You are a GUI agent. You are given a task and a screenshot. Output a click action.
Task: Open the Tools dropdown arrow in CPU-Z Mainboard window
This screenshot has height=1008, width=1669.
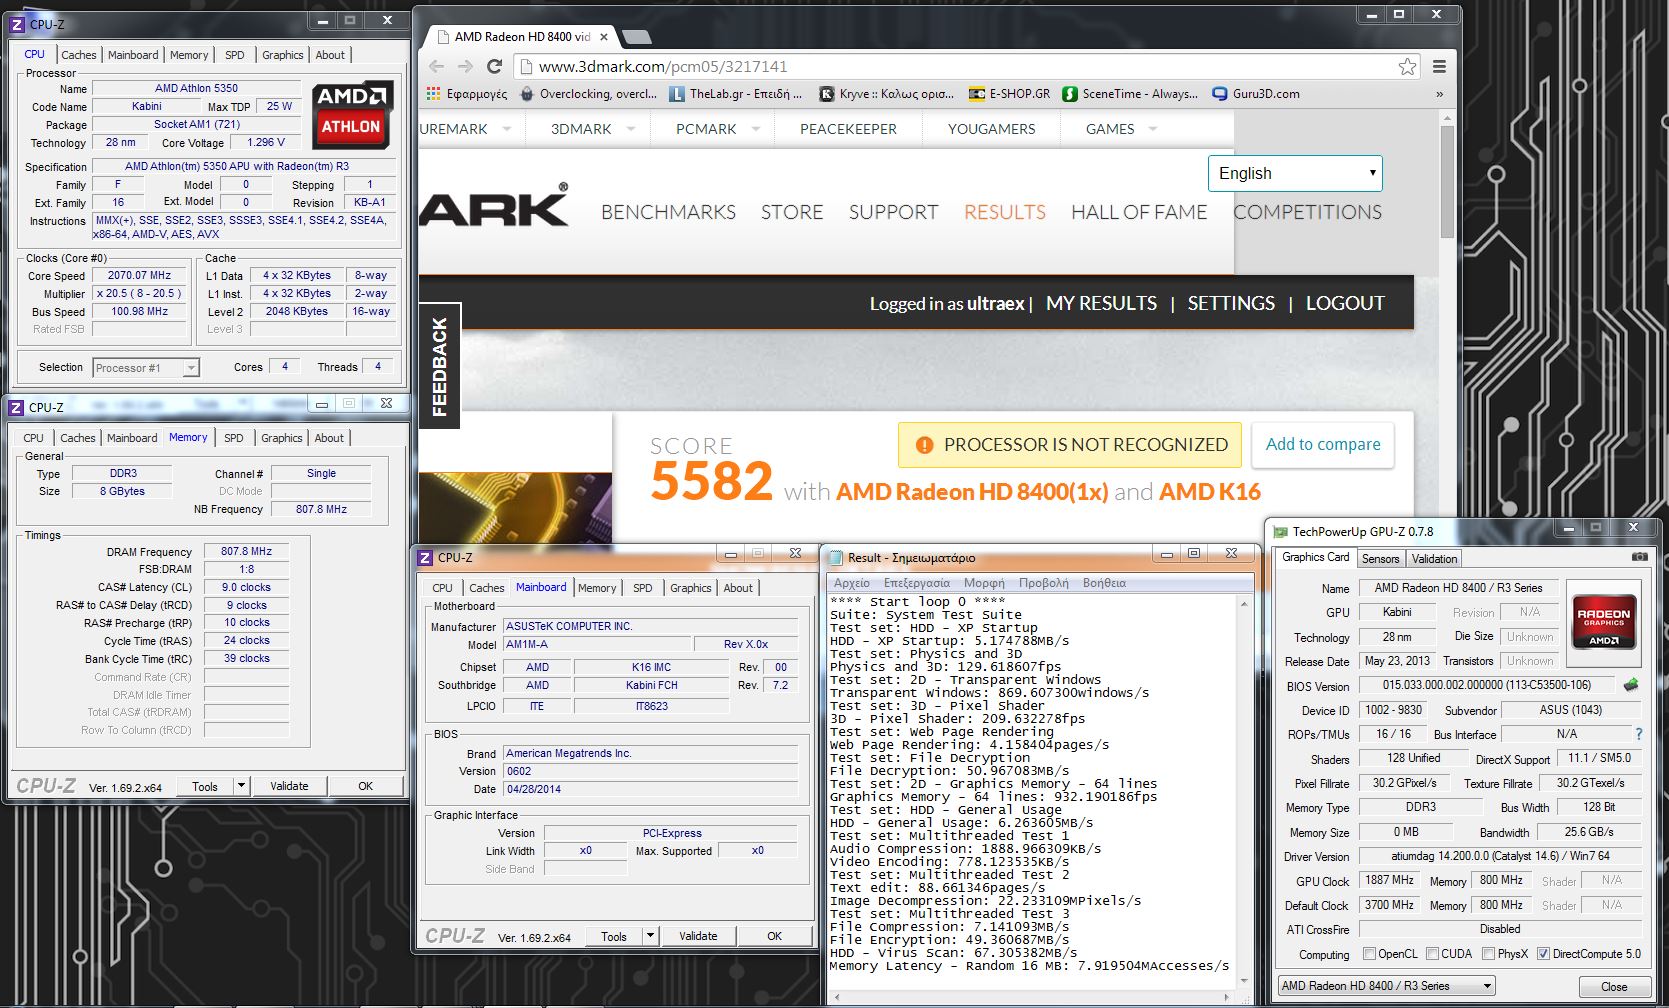(x=650, y=936)
